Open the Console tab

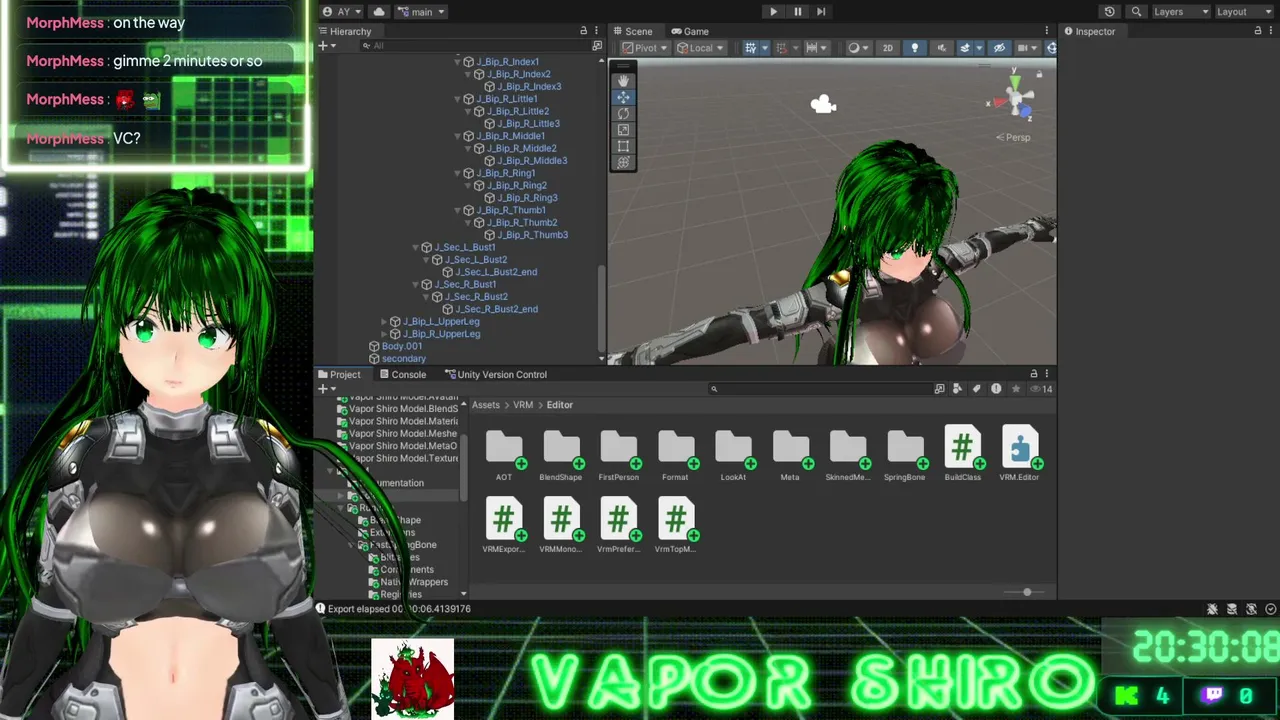[x=403, y=374]
